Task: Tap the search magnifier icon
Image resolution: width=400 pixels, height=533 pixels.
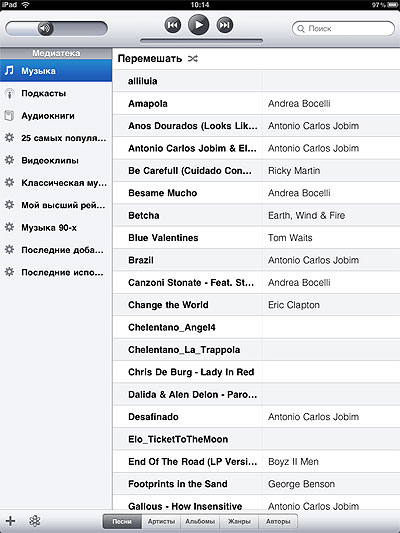Action: (301, 29)
